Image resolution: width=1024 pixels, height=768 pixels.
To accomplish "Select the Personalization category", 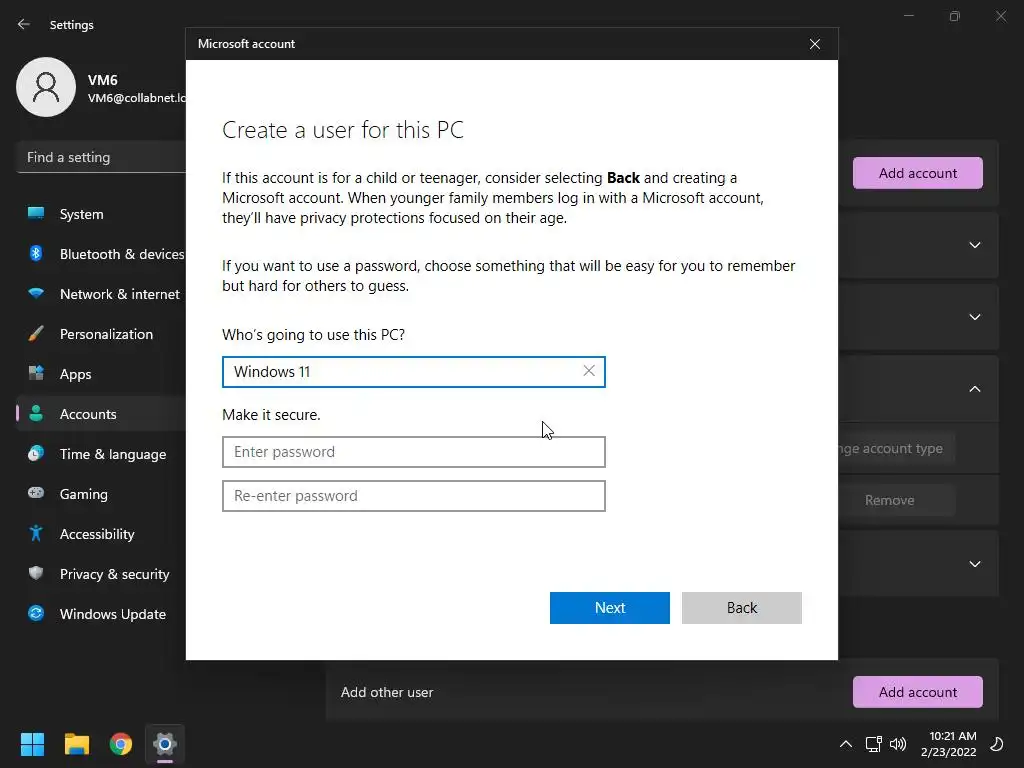I will [106, 334].
